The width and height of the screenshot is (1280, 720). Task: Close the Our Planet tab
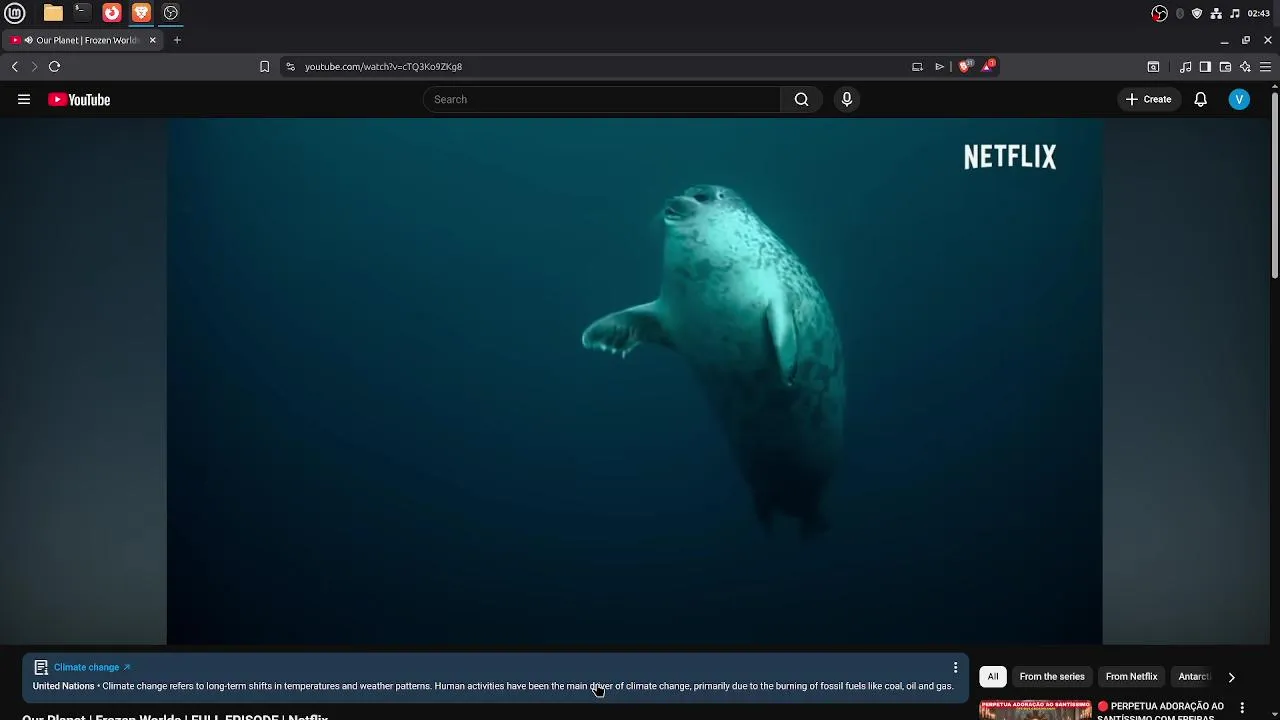tap(153, 40)
